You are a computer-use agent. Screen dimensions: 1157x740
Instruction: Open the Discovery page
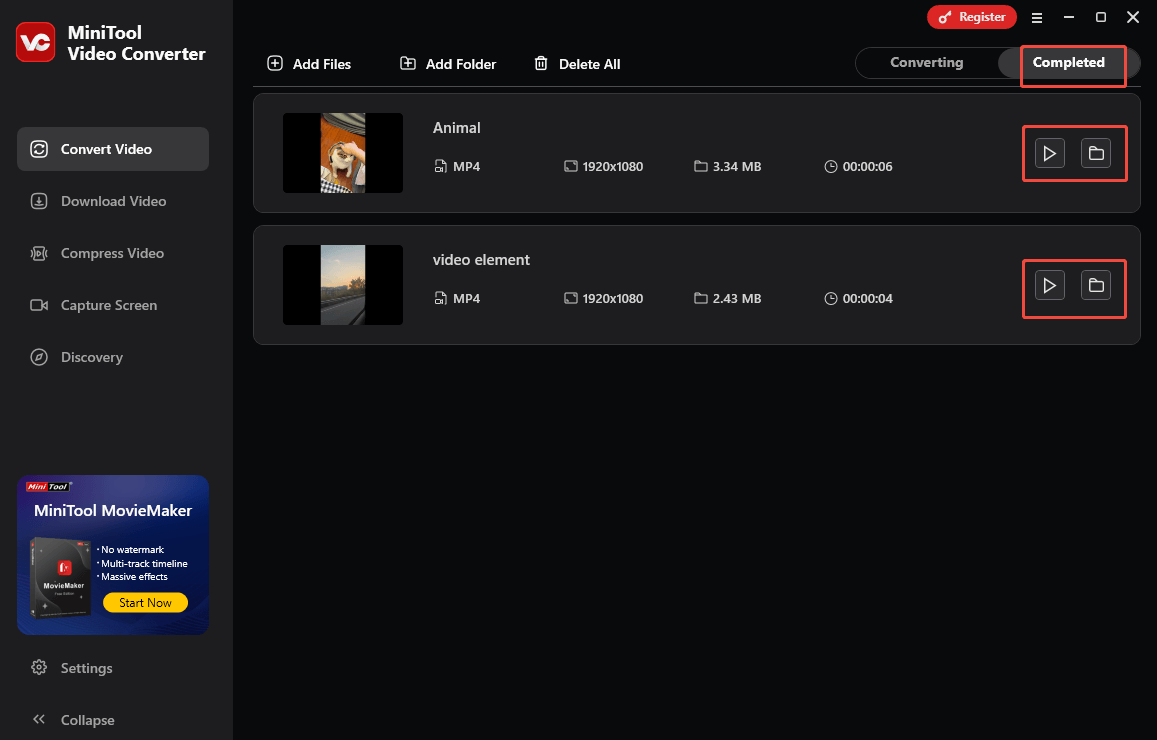[113, 357]
